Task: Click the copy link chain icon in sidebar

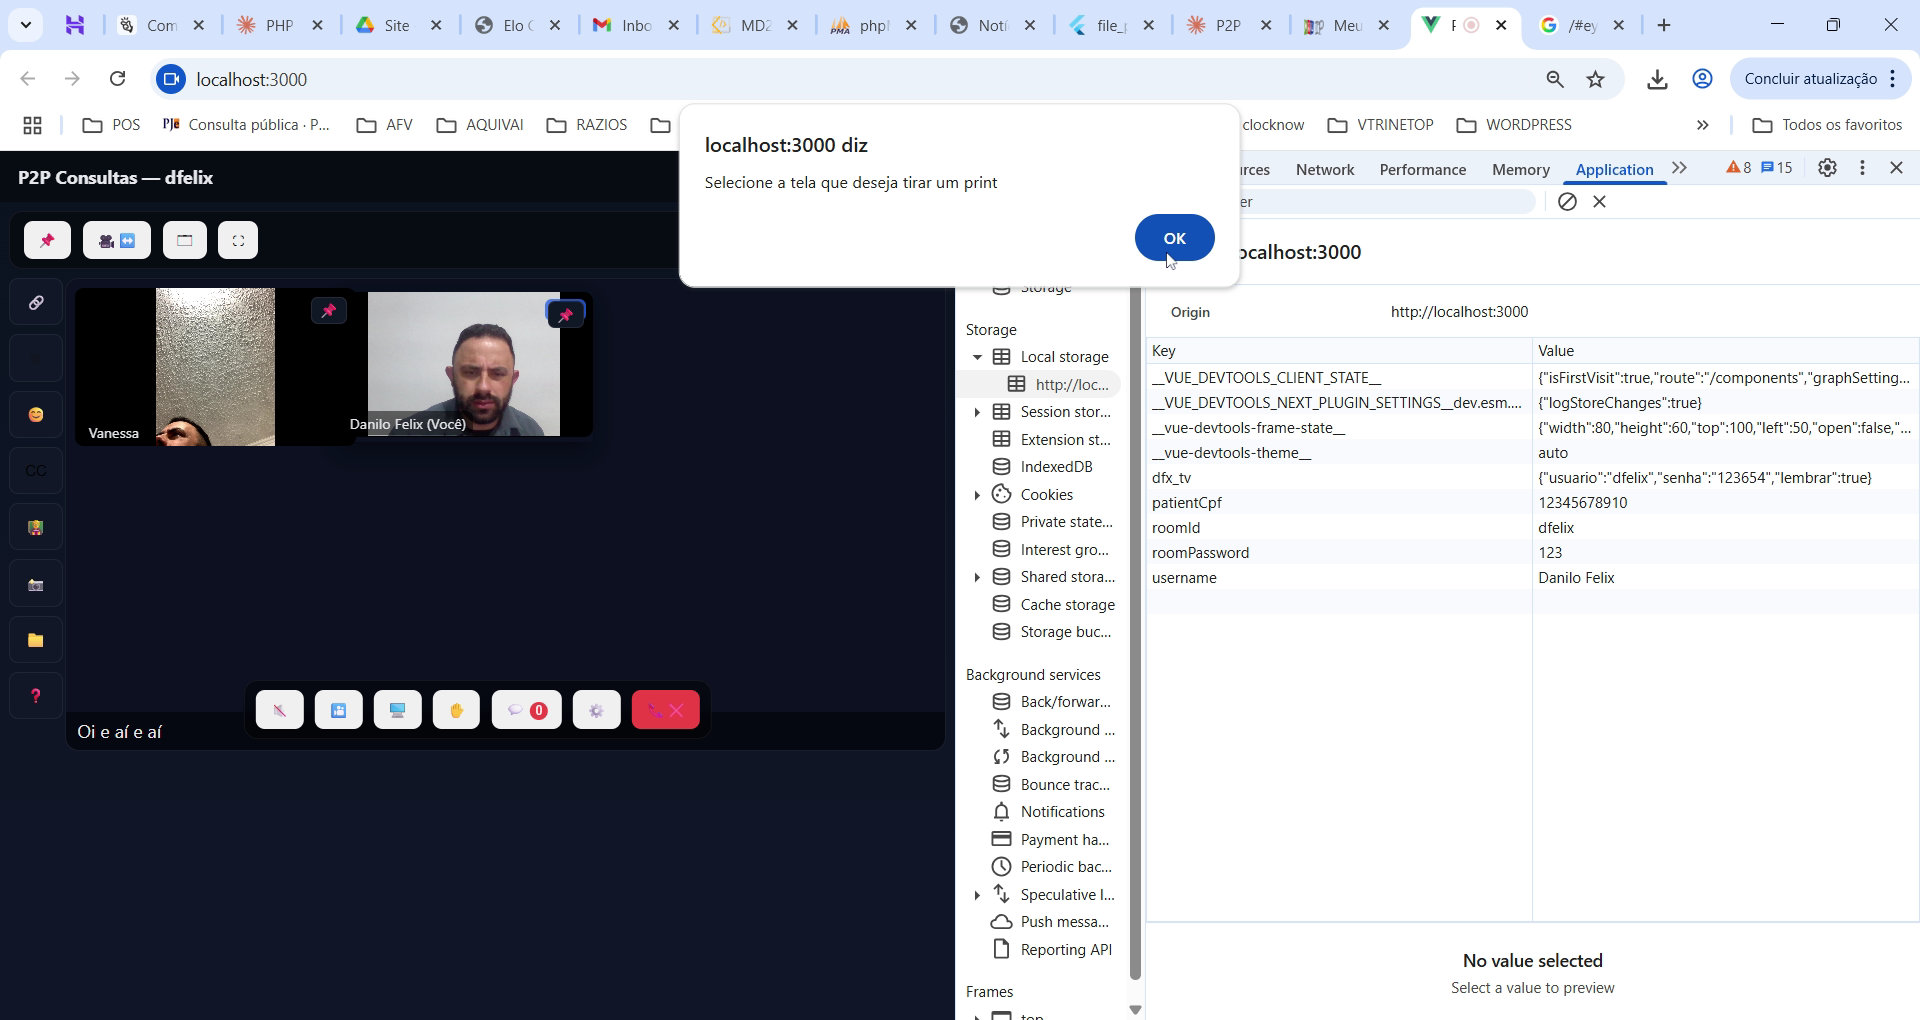Action: click(36, 302)
